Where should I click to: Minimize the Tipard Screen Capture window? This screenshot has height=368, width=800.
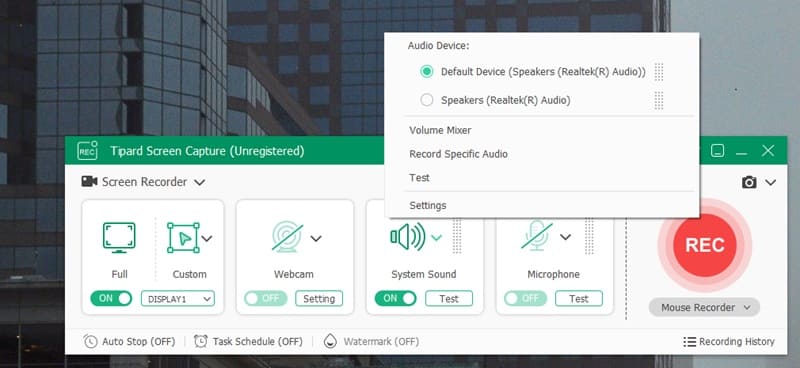[742, 152]
